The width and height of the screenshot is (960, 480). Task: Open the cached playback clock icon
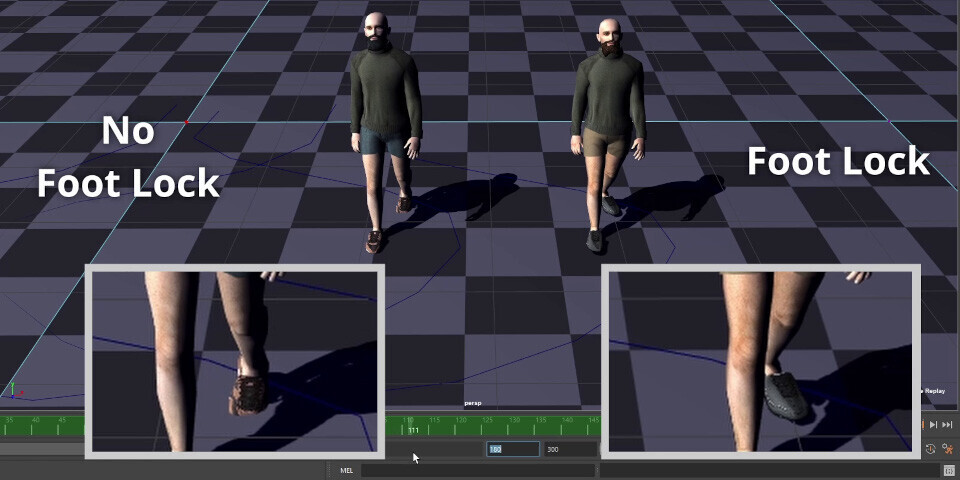click(932, 449)
